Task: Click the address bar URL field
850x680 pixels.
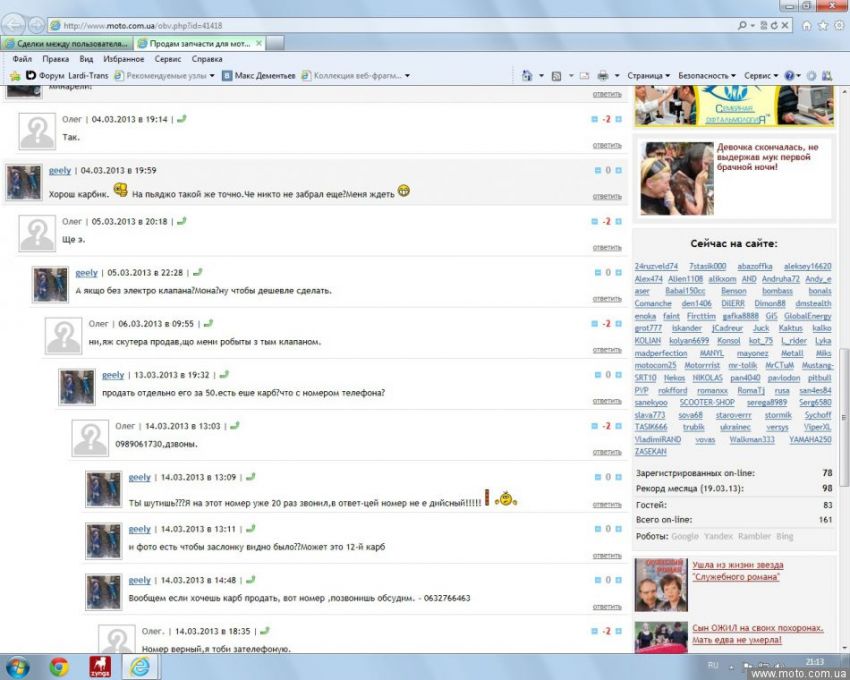Action: pyautogui.click(x=390, y=25)
